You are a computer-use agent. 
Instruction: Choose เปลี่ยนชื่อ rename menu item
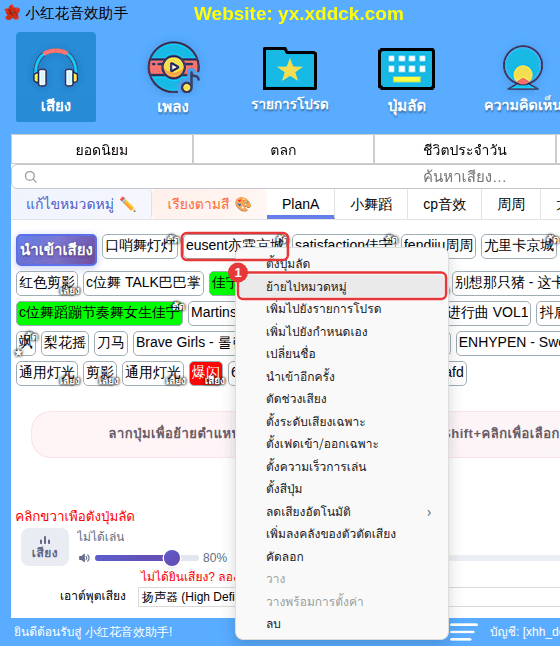pyautogui.click(x=342, y=353)
